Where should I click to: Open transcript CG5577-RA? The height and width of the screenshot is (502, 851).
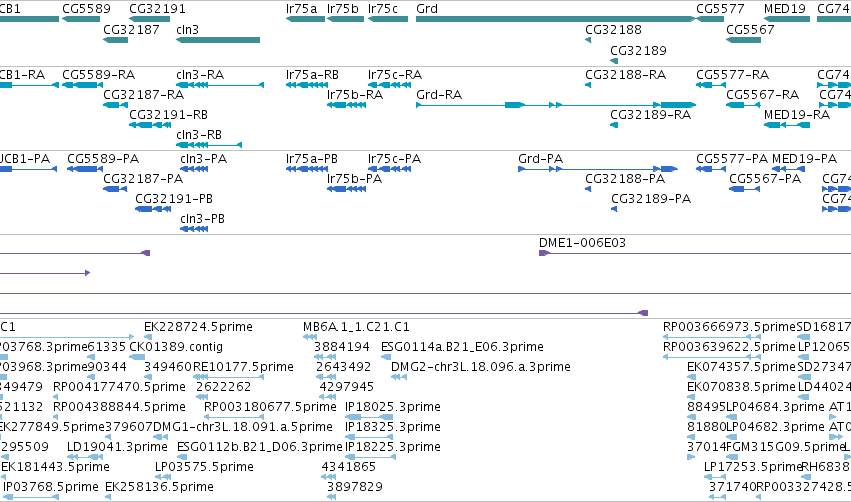(710, 85)
